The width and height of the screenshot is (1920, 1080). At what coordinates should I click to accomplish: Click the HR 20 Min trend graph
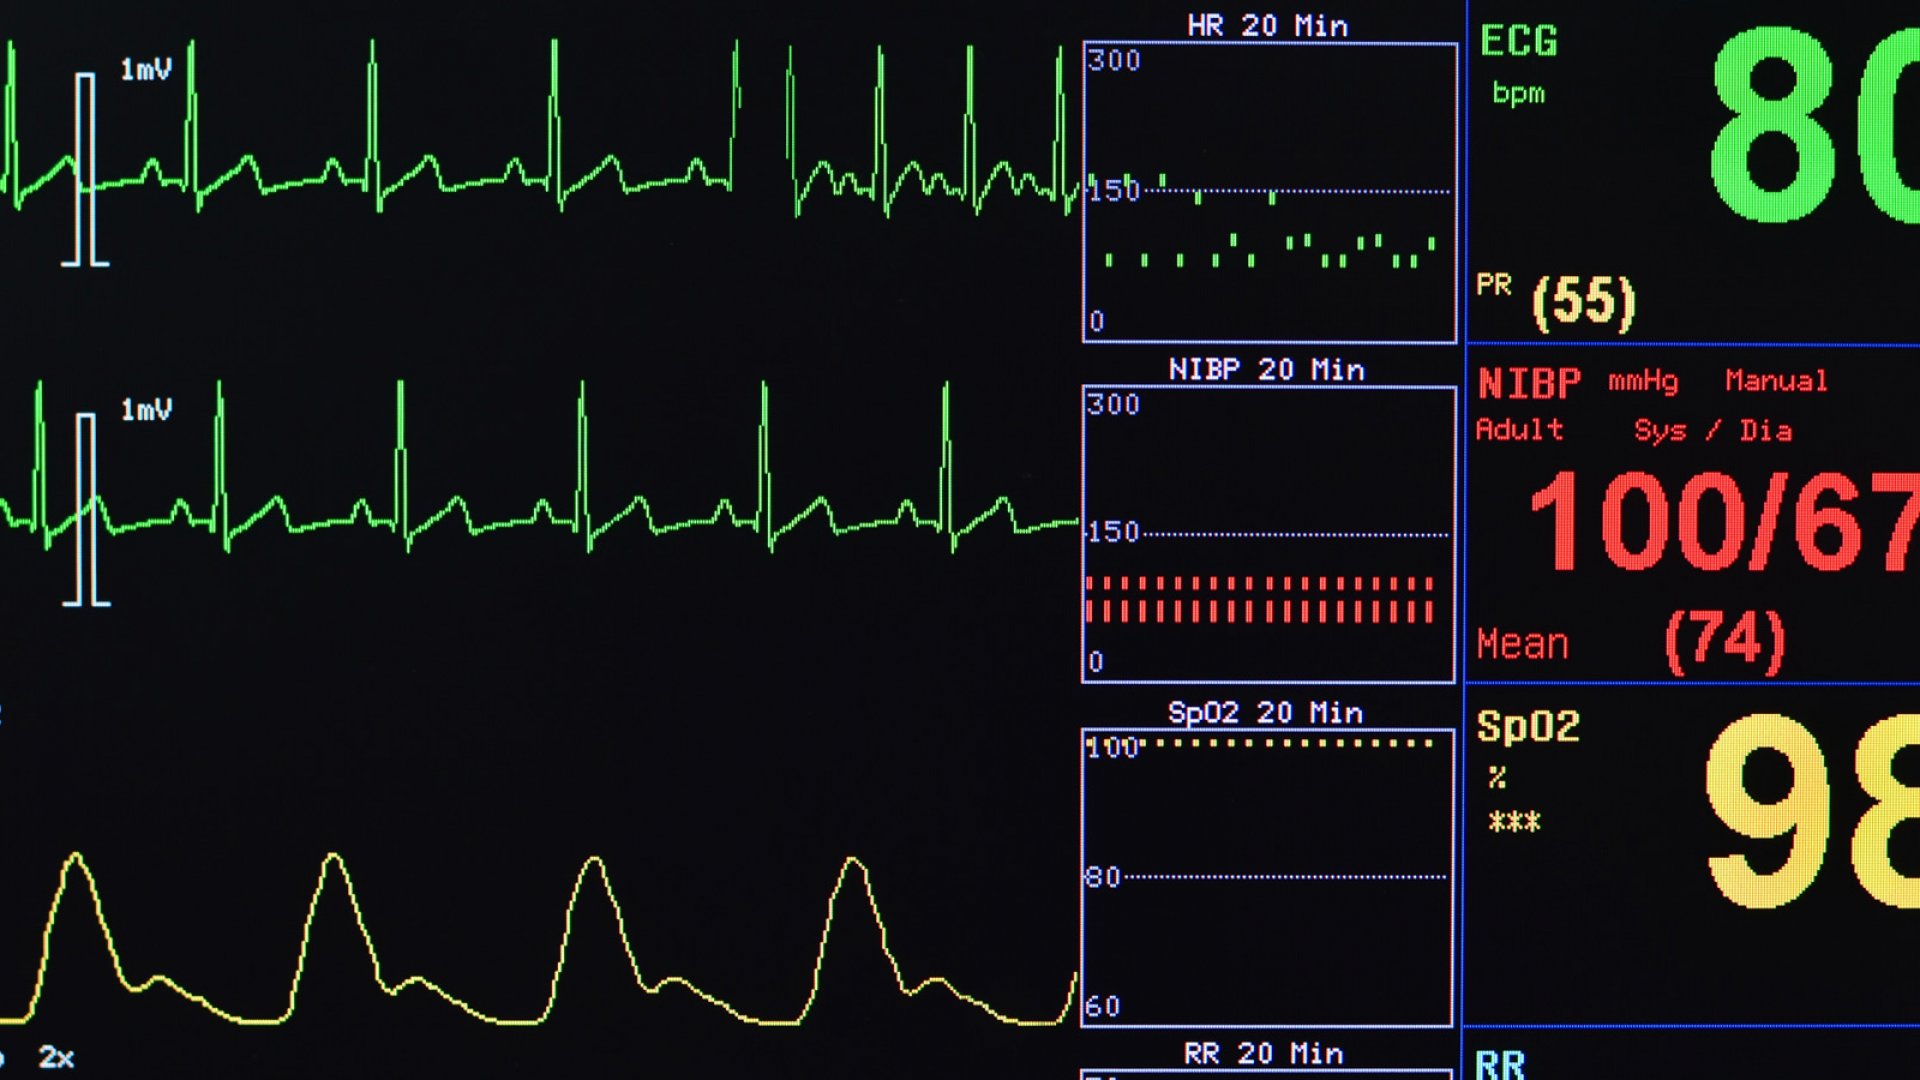coord(1269,192)
